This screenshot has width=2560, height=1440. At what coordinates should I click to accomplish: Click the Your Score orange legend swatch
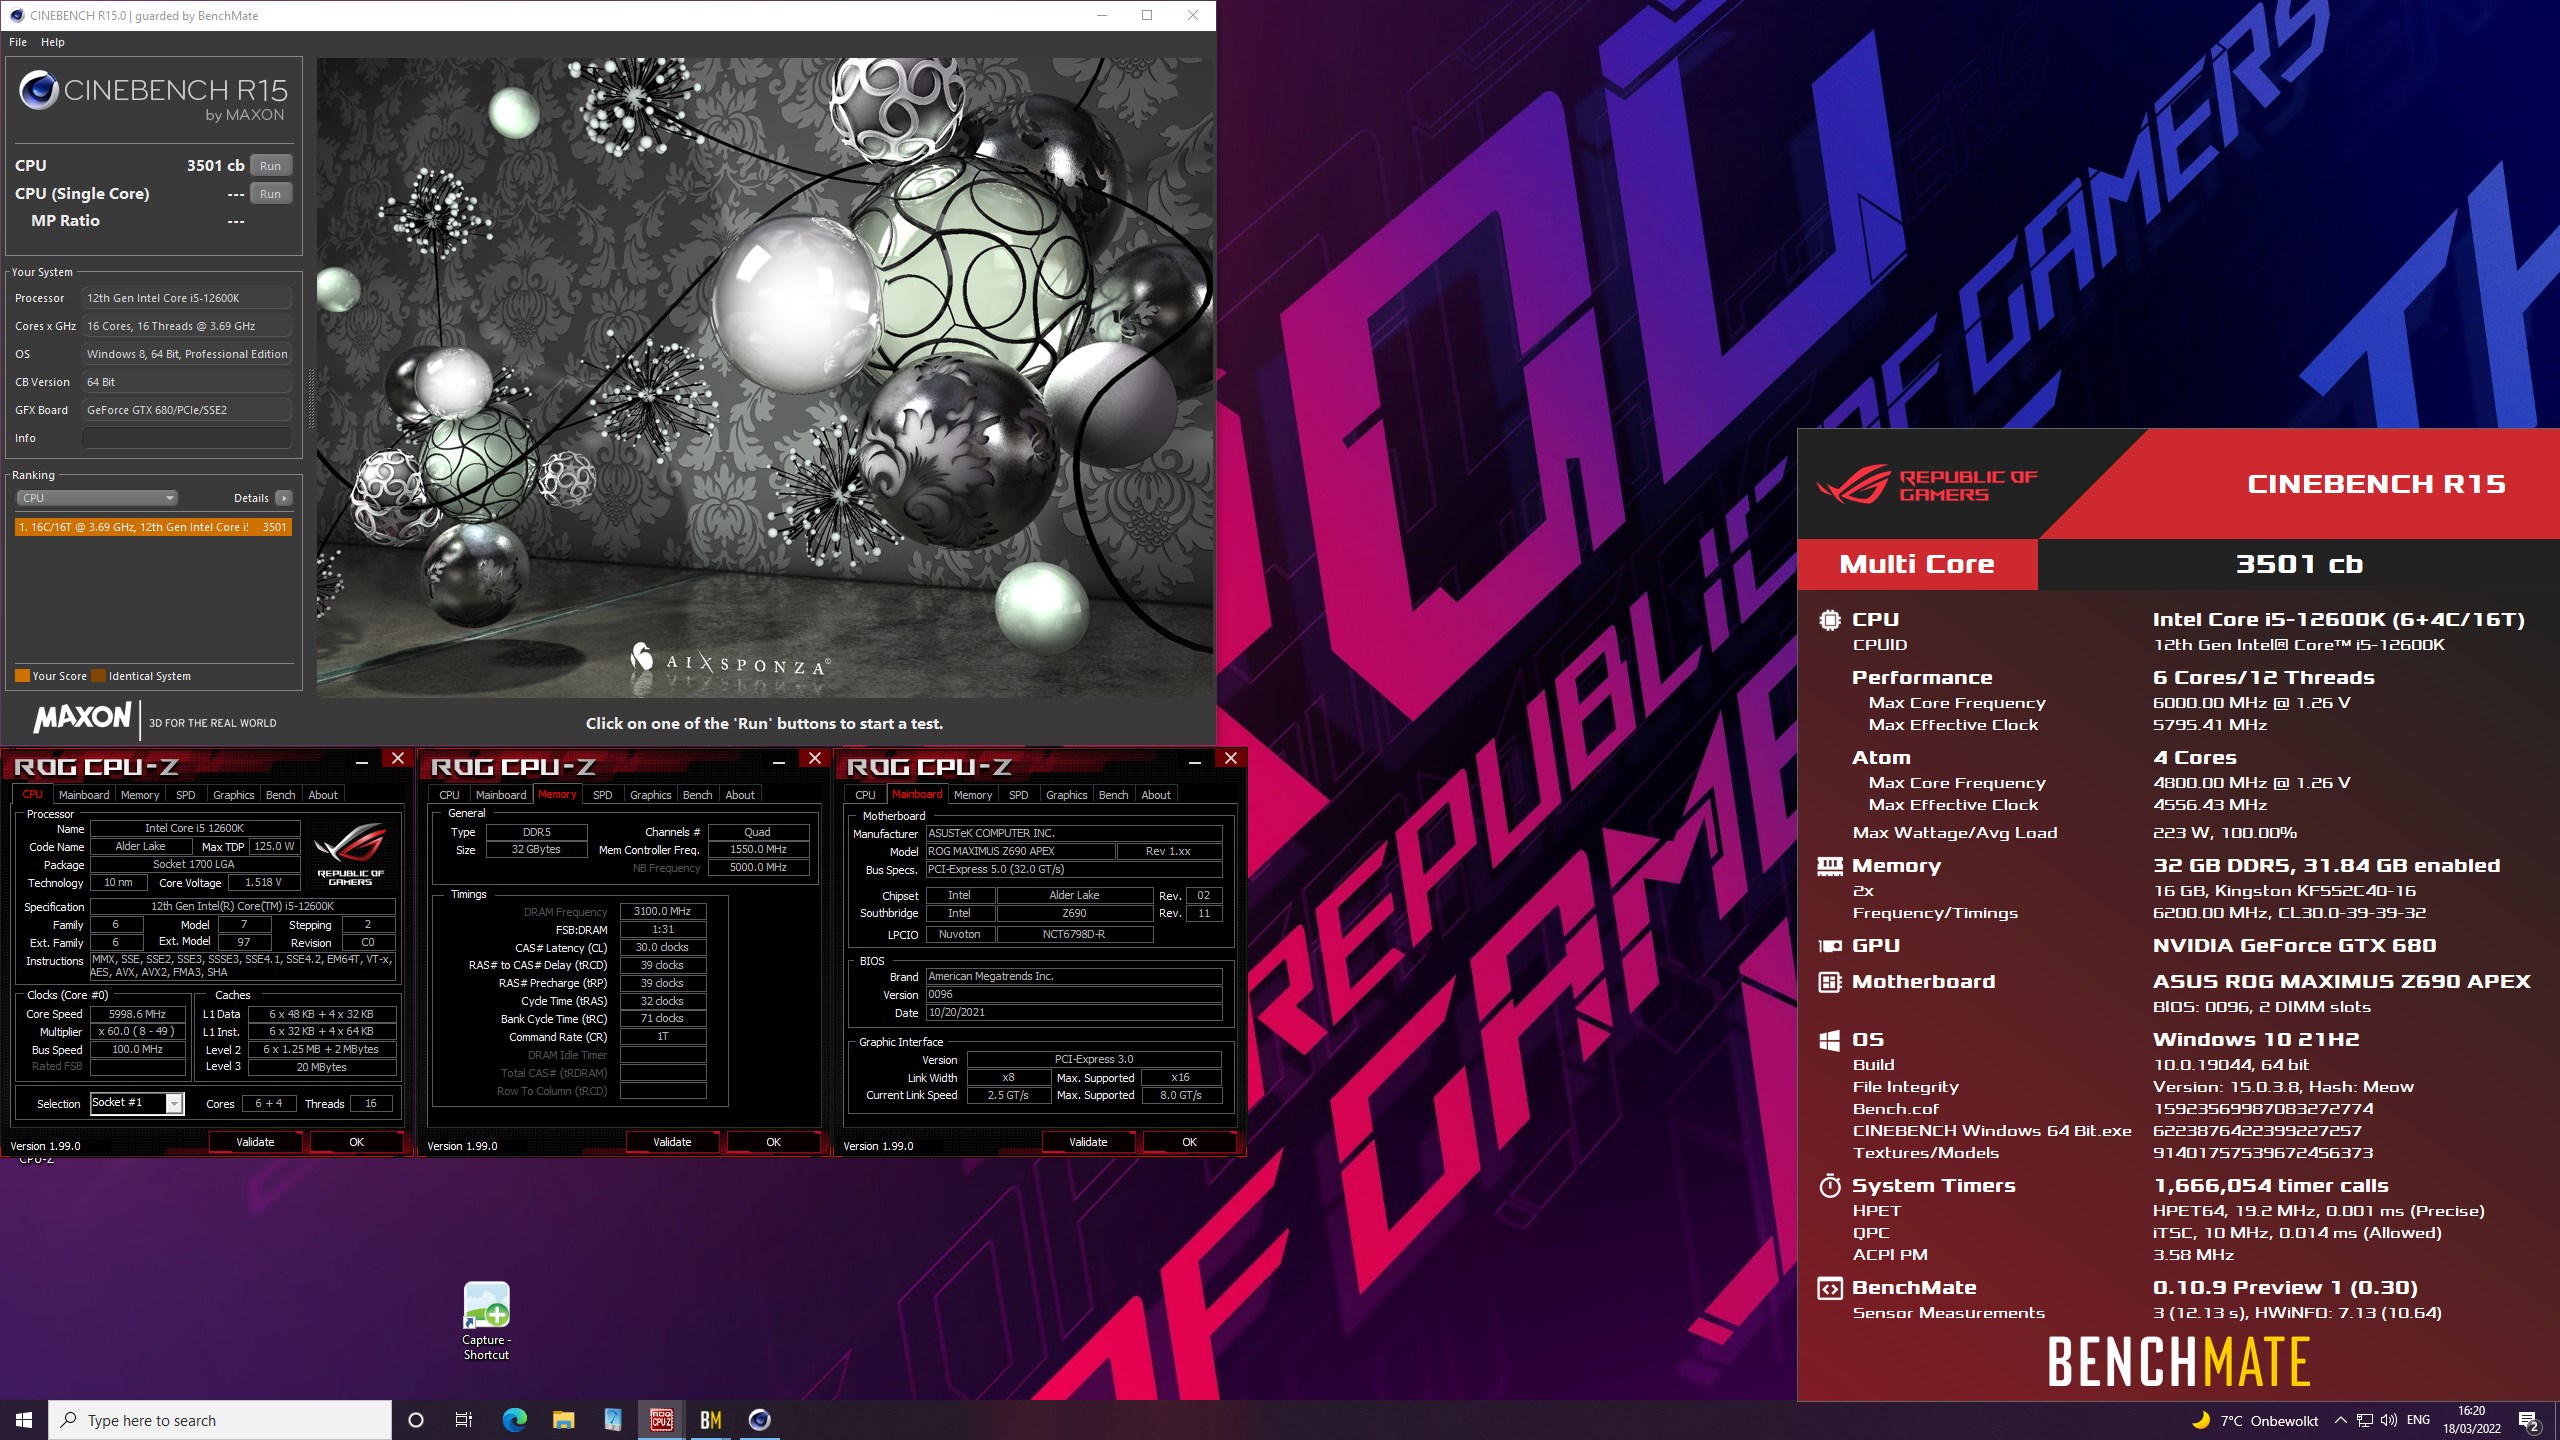coord(22,676)
